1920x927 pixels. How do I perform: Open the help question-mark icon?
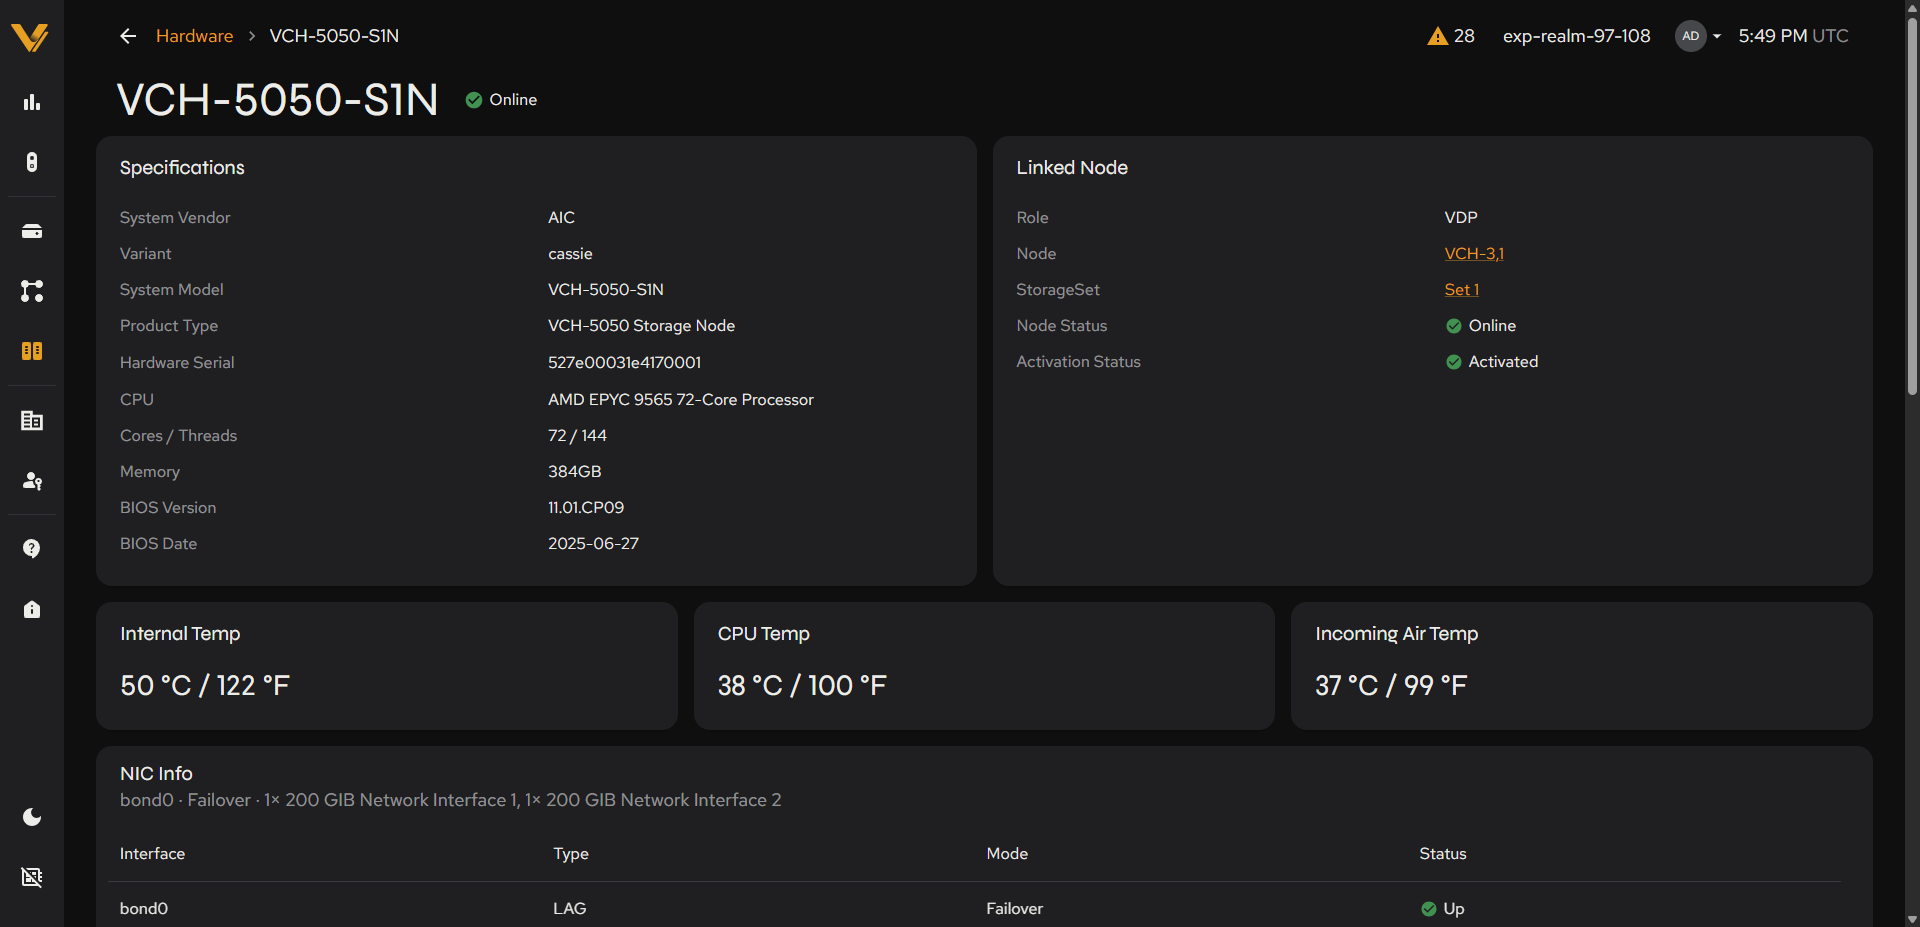tap(32, 549)
